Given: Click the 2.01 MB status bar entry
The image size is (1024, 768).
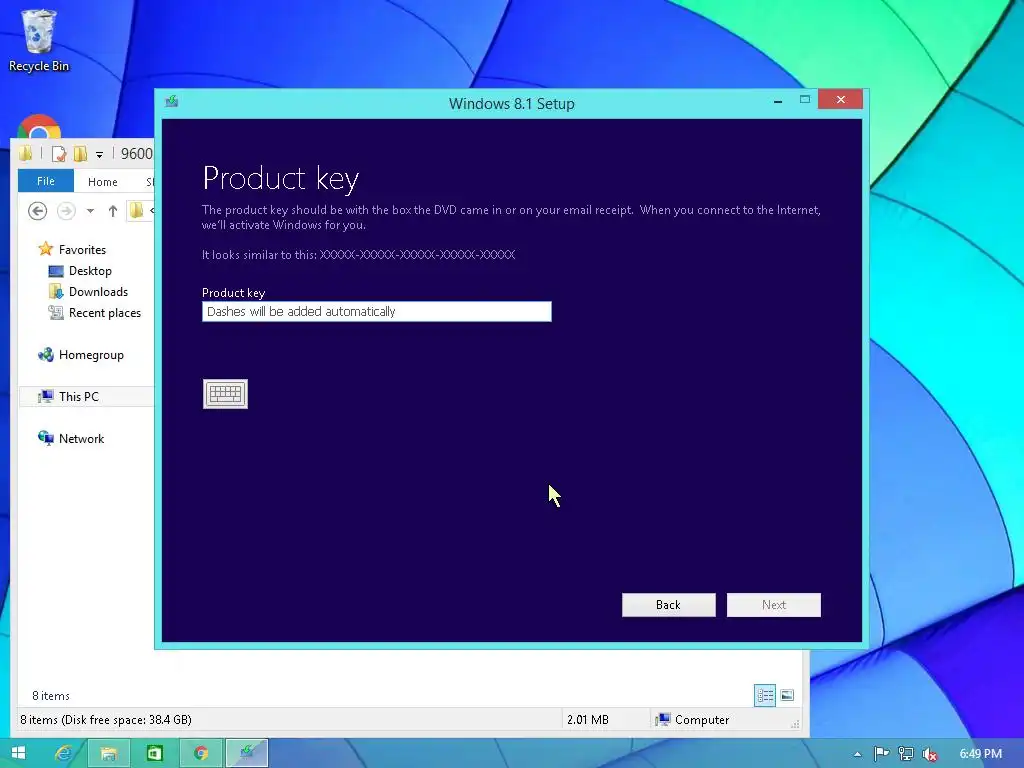Looking at the screenshot, I should 588,720.
